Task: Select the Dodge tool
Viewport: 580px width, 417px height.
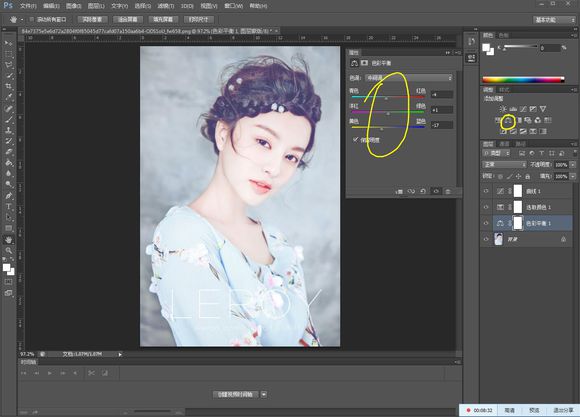Action: pyautogui.click(x=8, y=184)
